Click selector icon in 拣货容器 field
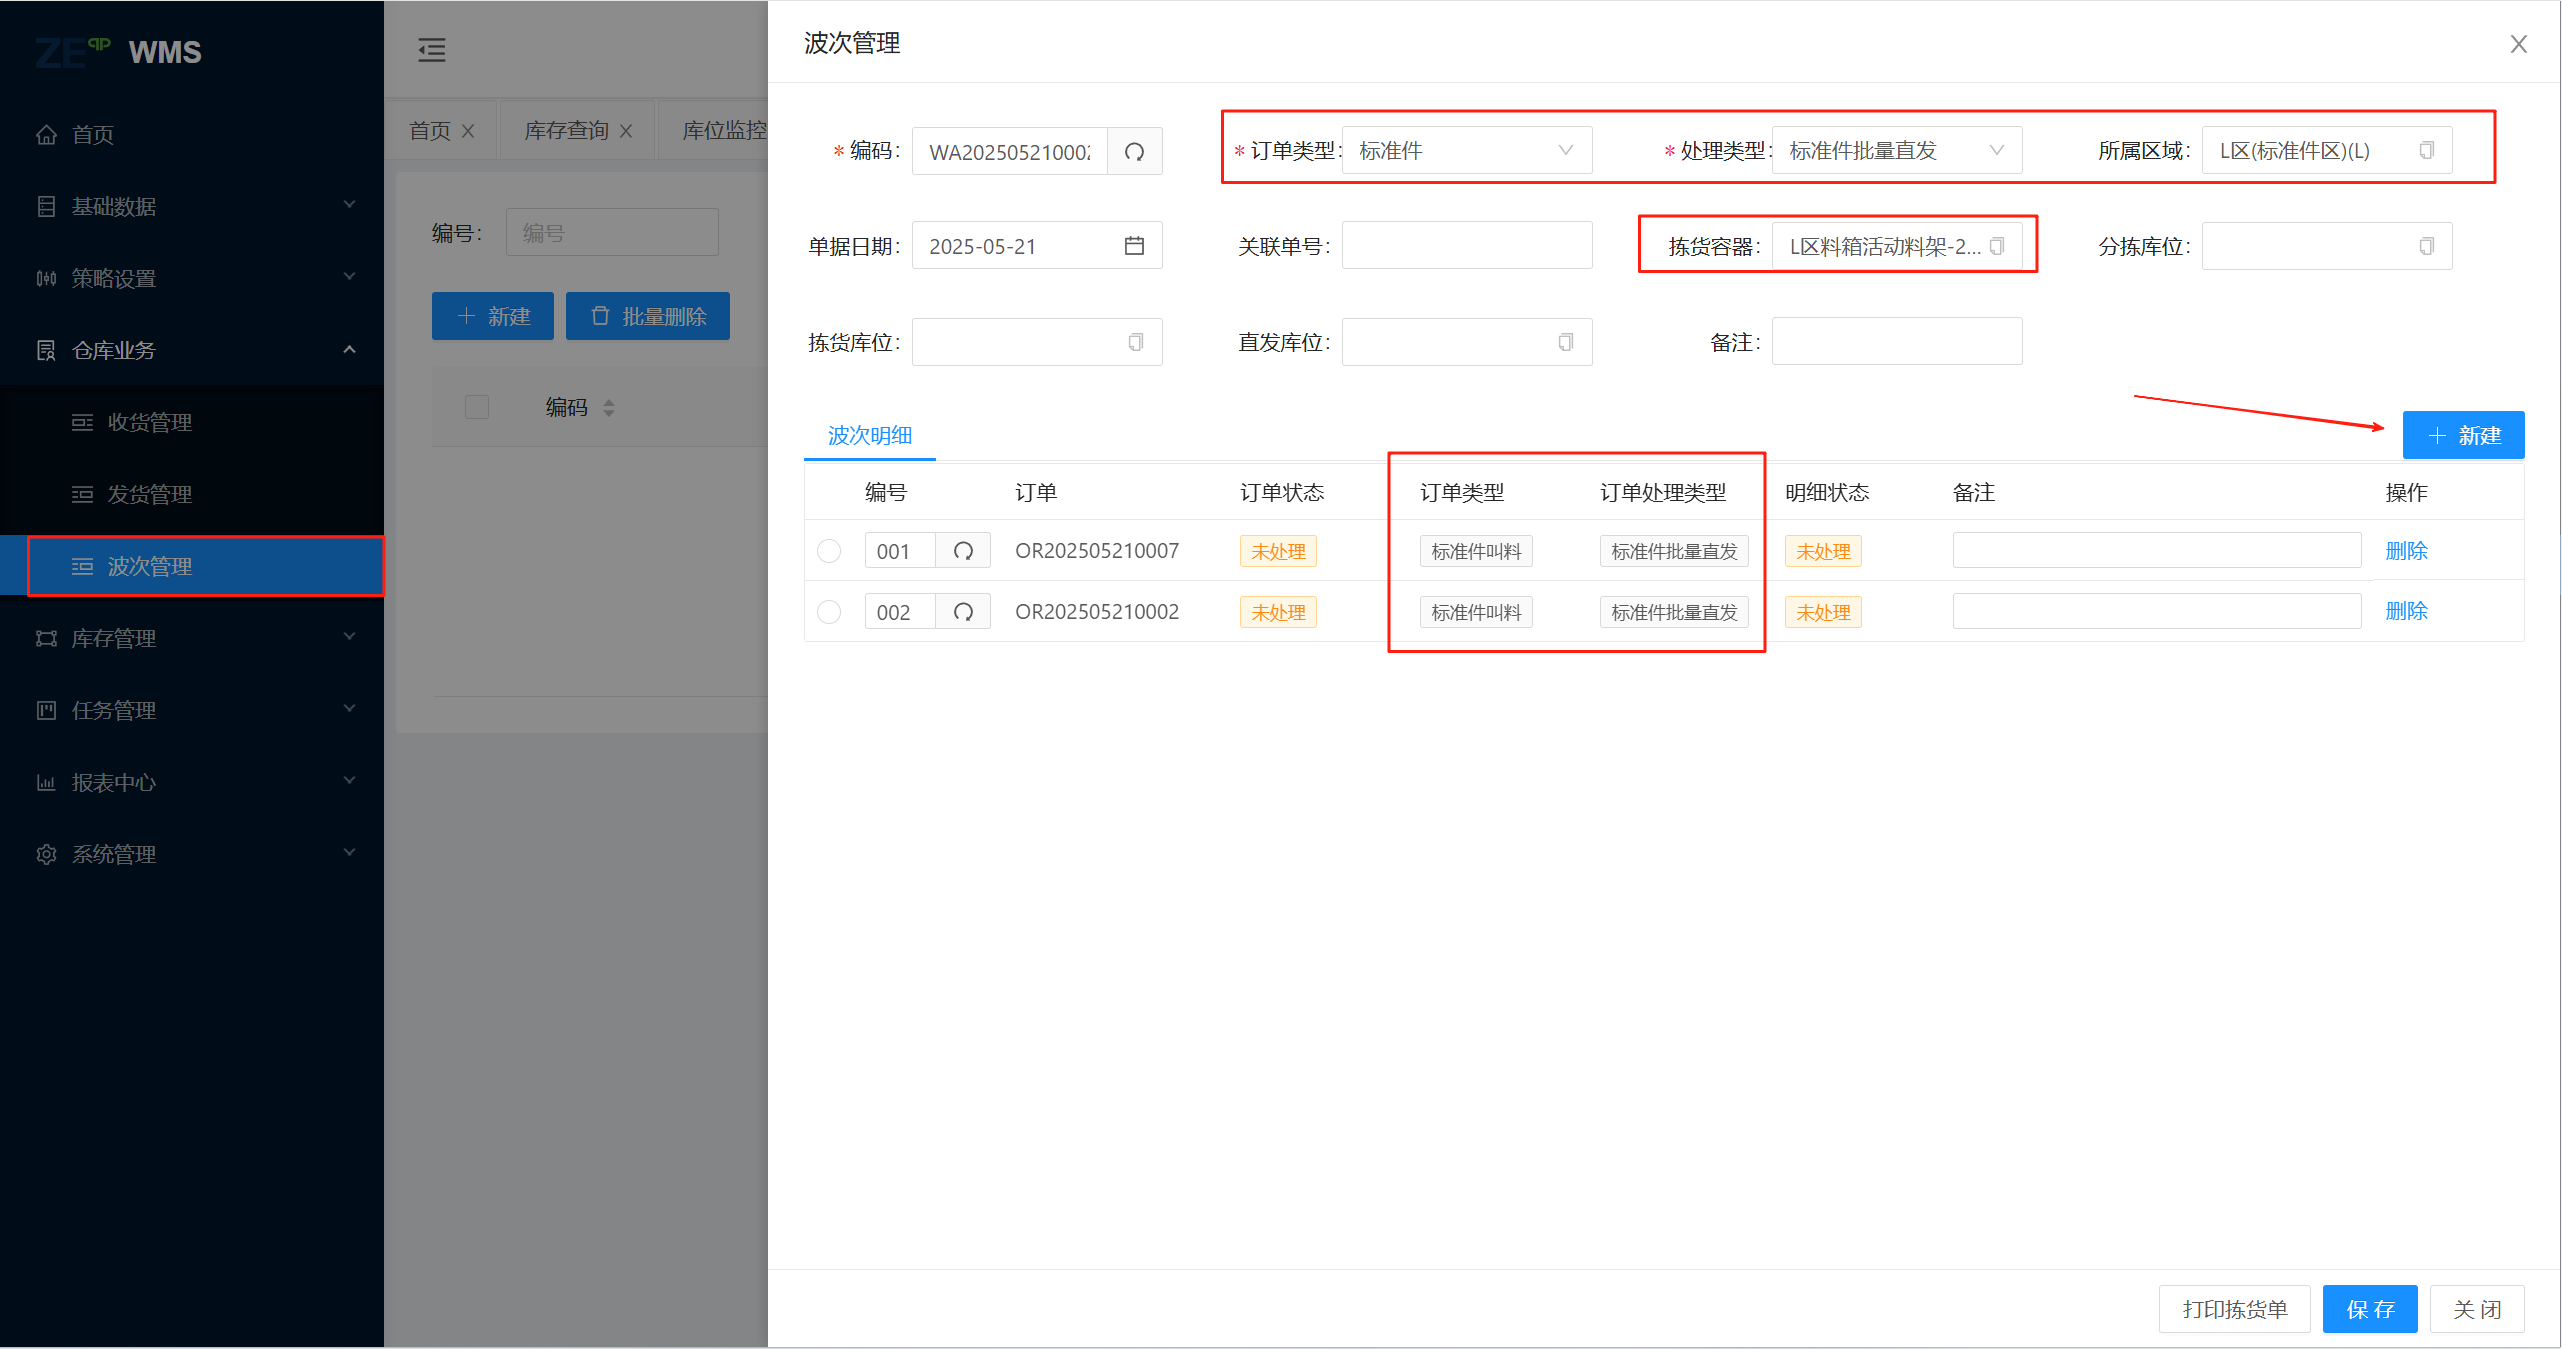 (1997, 246)
